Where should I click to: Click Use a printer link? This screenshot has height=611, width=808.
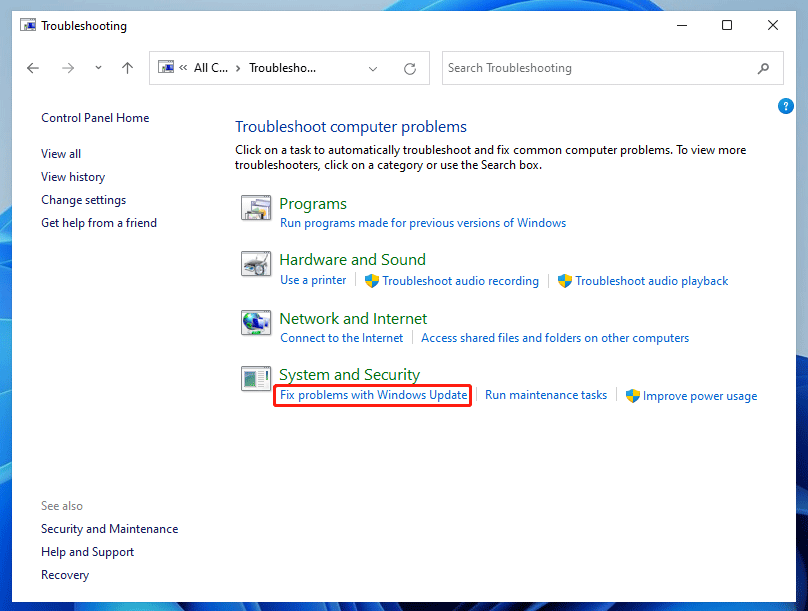click(x=313, y=280)
